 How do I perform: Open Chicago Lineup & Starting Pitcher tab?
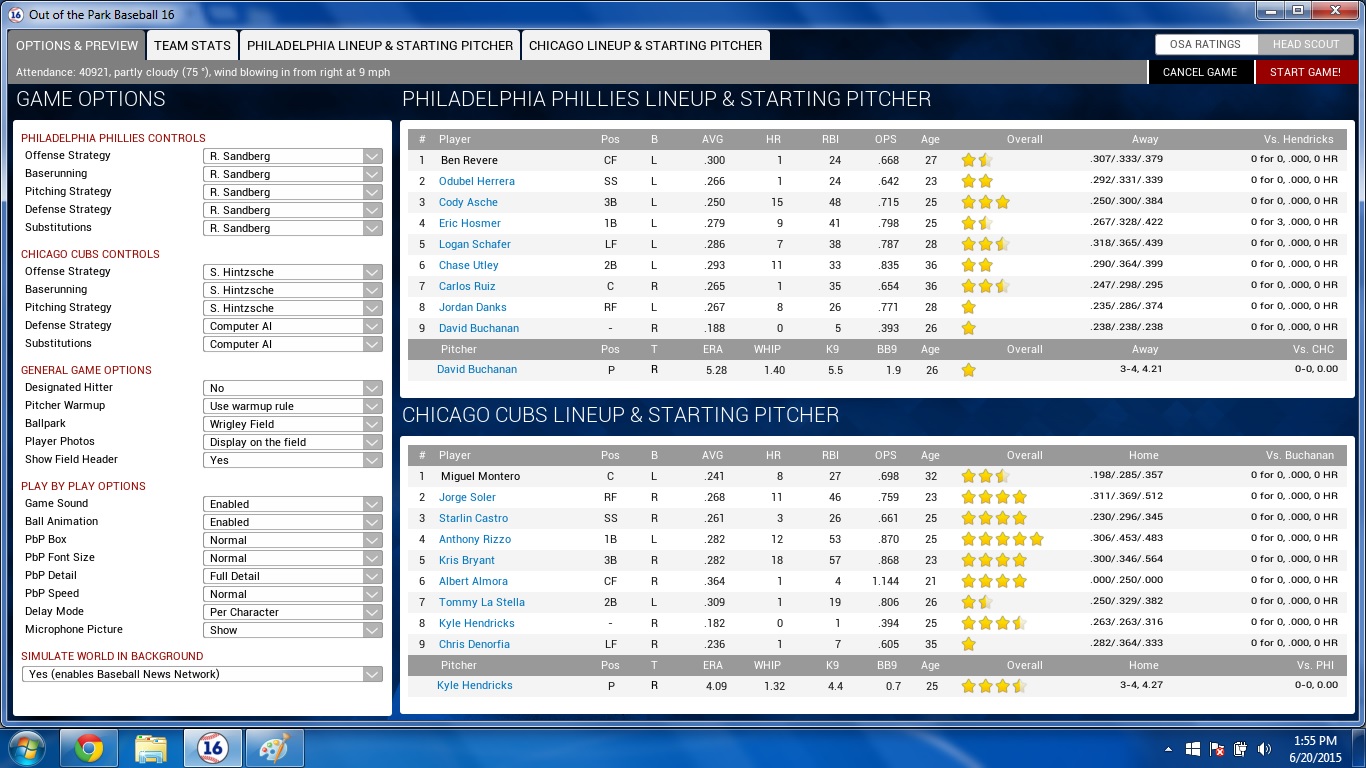point(646,45)
